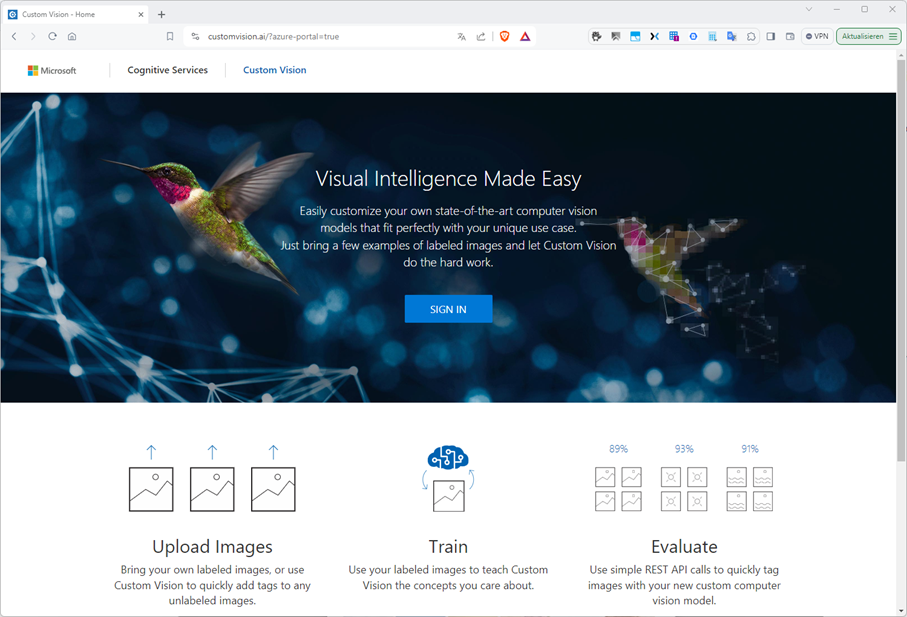Click the black X-shaped extension icon
This screenshot has height=617, width=907.
coord(654,36)
